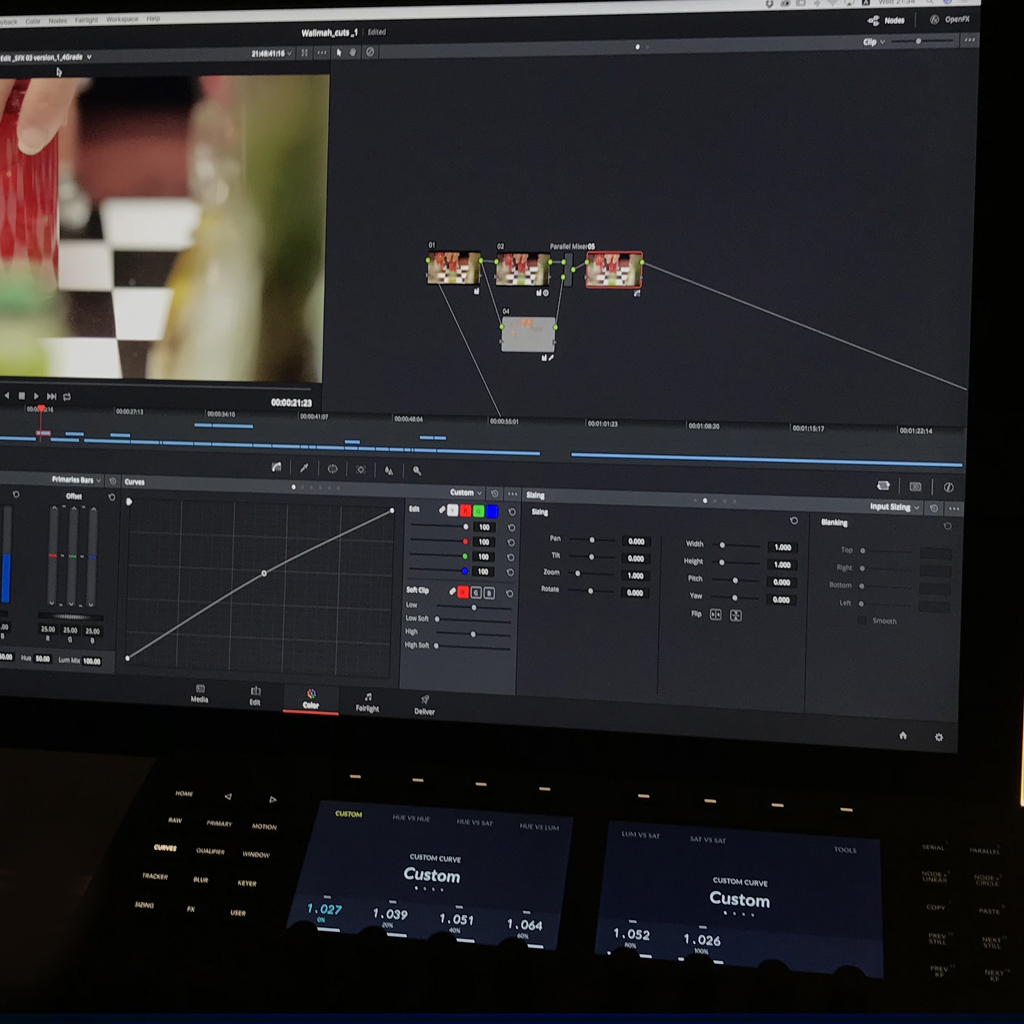Open the Workspace menu
The width and height of the screenshot is (1024, 1024).
[x=122, y=19]
